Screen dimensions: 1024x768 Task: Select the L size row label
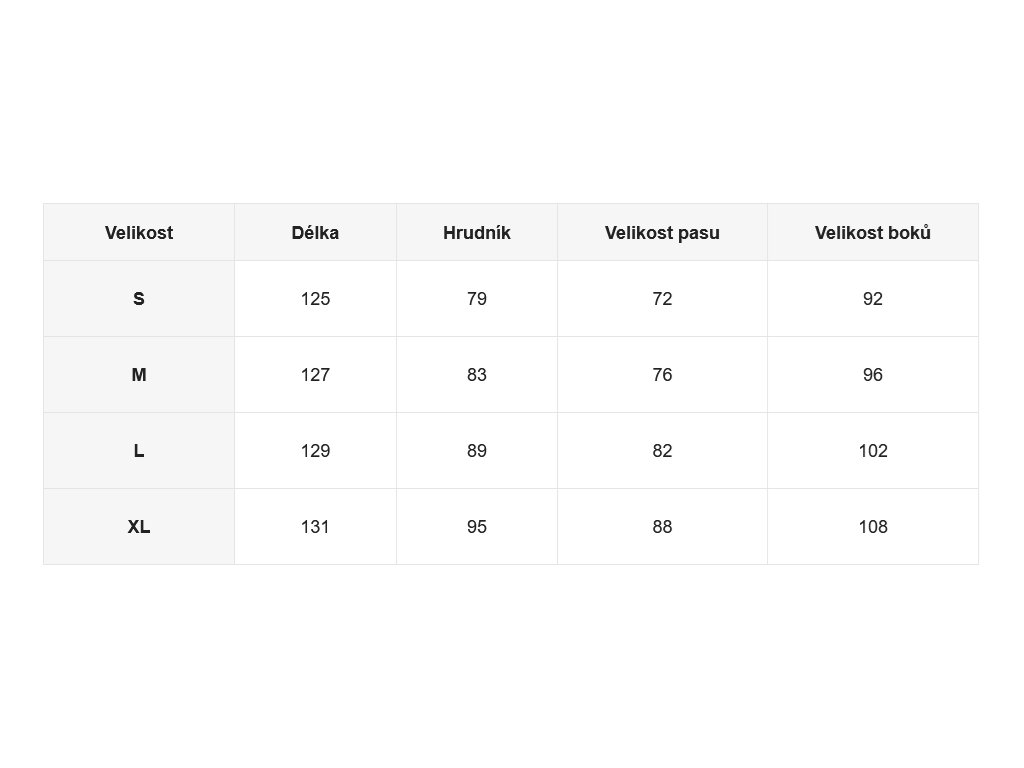(139, 451)
